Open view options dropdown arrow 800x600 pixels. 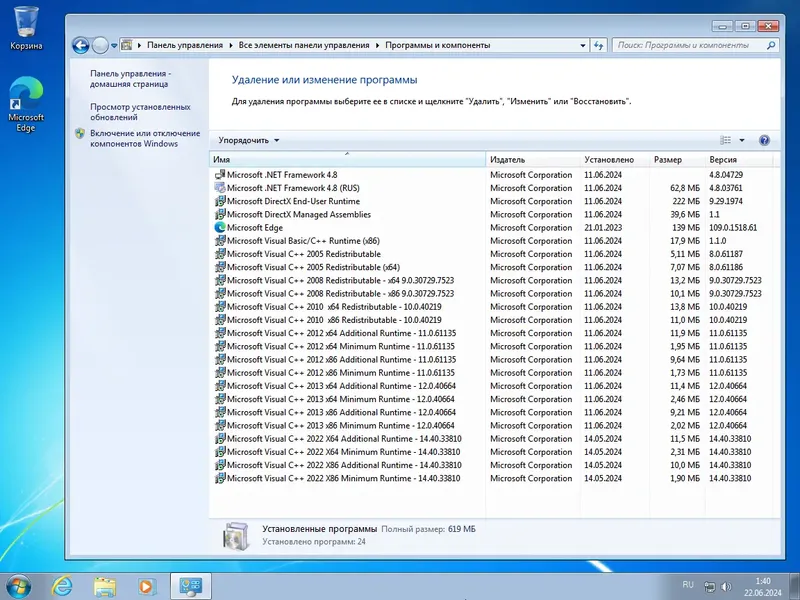[742, 140]
